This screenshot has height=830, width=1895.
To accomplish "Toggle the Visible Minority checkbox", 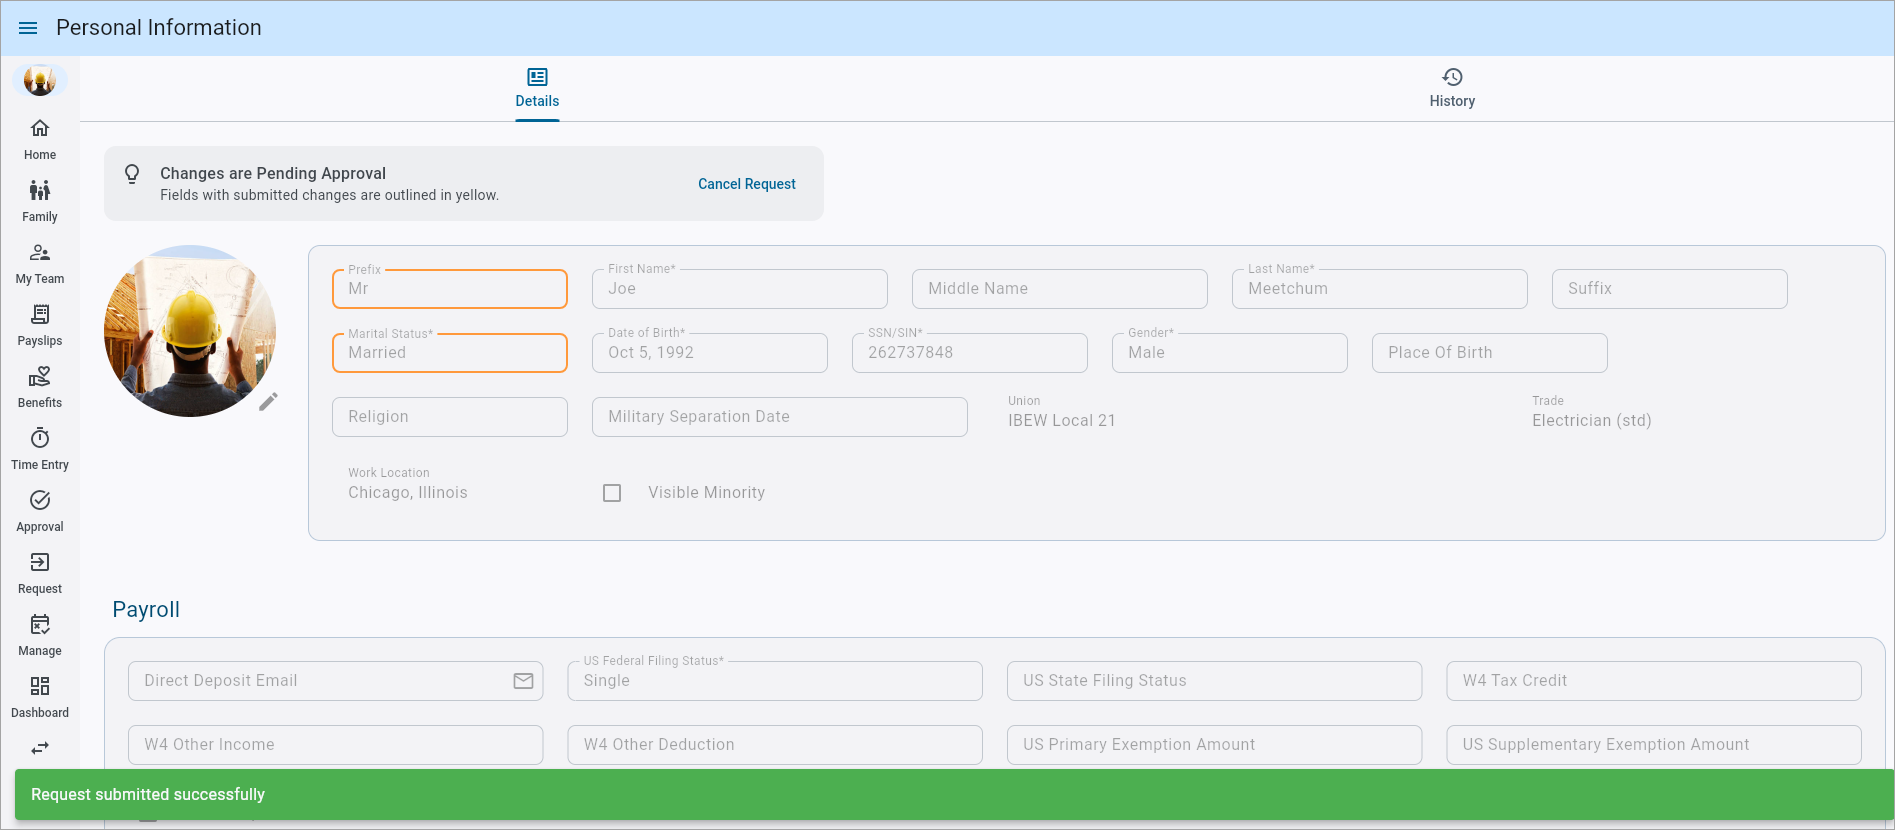I will [x=612, y=493].
